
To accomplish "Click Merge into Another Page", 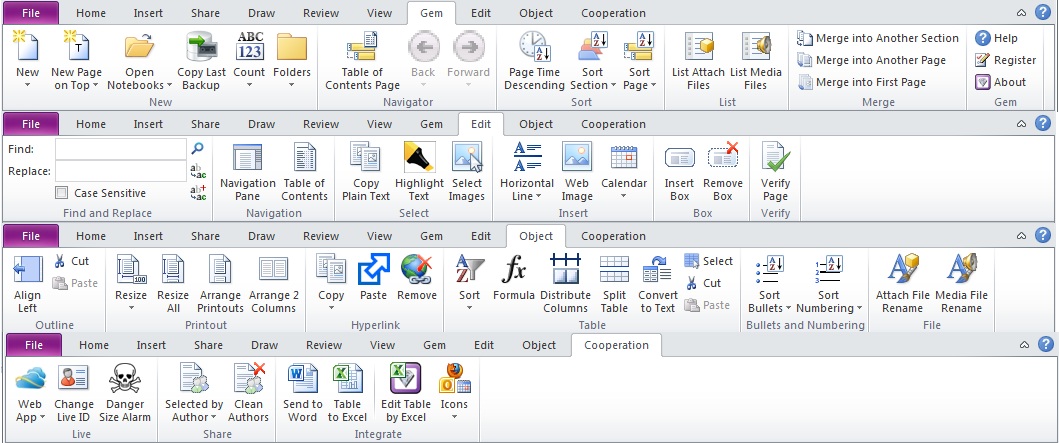I will 871,60.
